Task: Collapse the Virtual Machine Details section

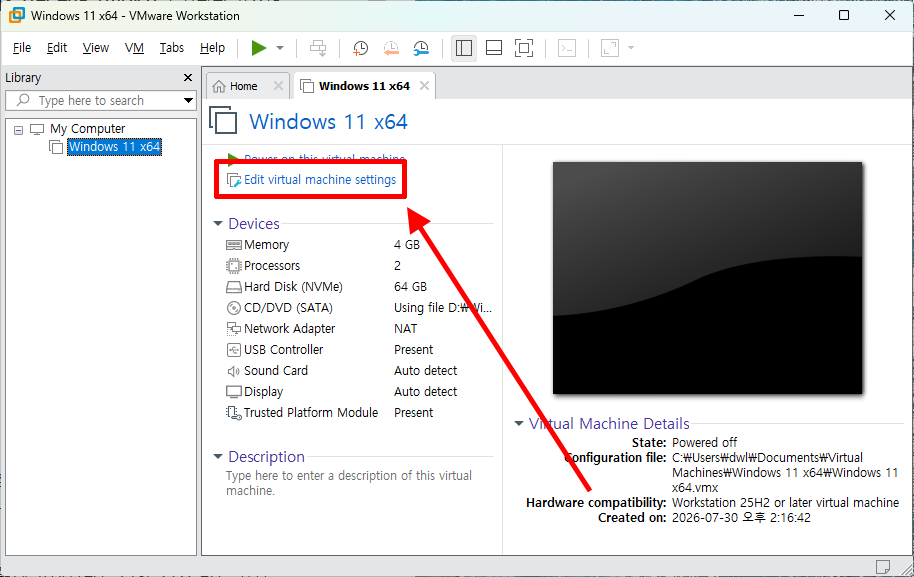Action: click(x=519, y=423)
